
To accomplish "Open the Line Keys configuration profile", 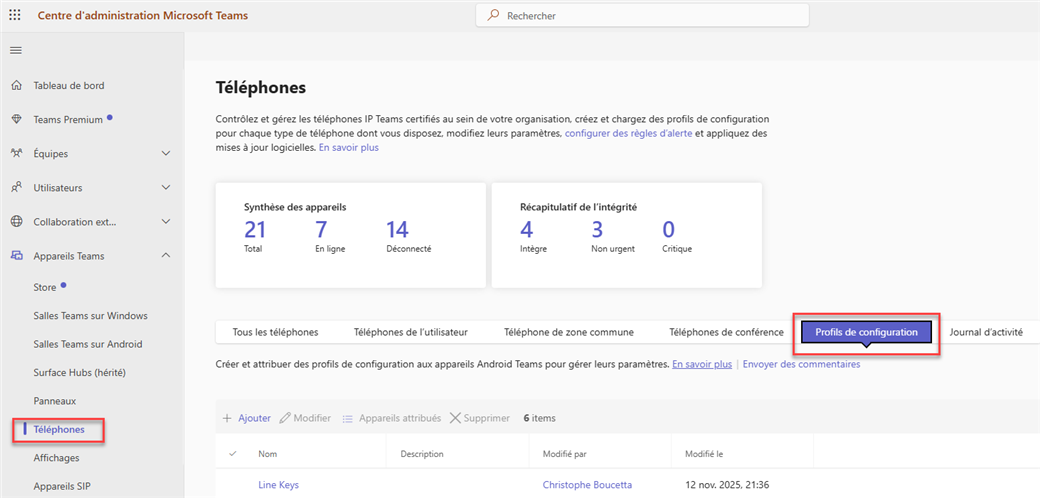I will [x=278, y=485].
